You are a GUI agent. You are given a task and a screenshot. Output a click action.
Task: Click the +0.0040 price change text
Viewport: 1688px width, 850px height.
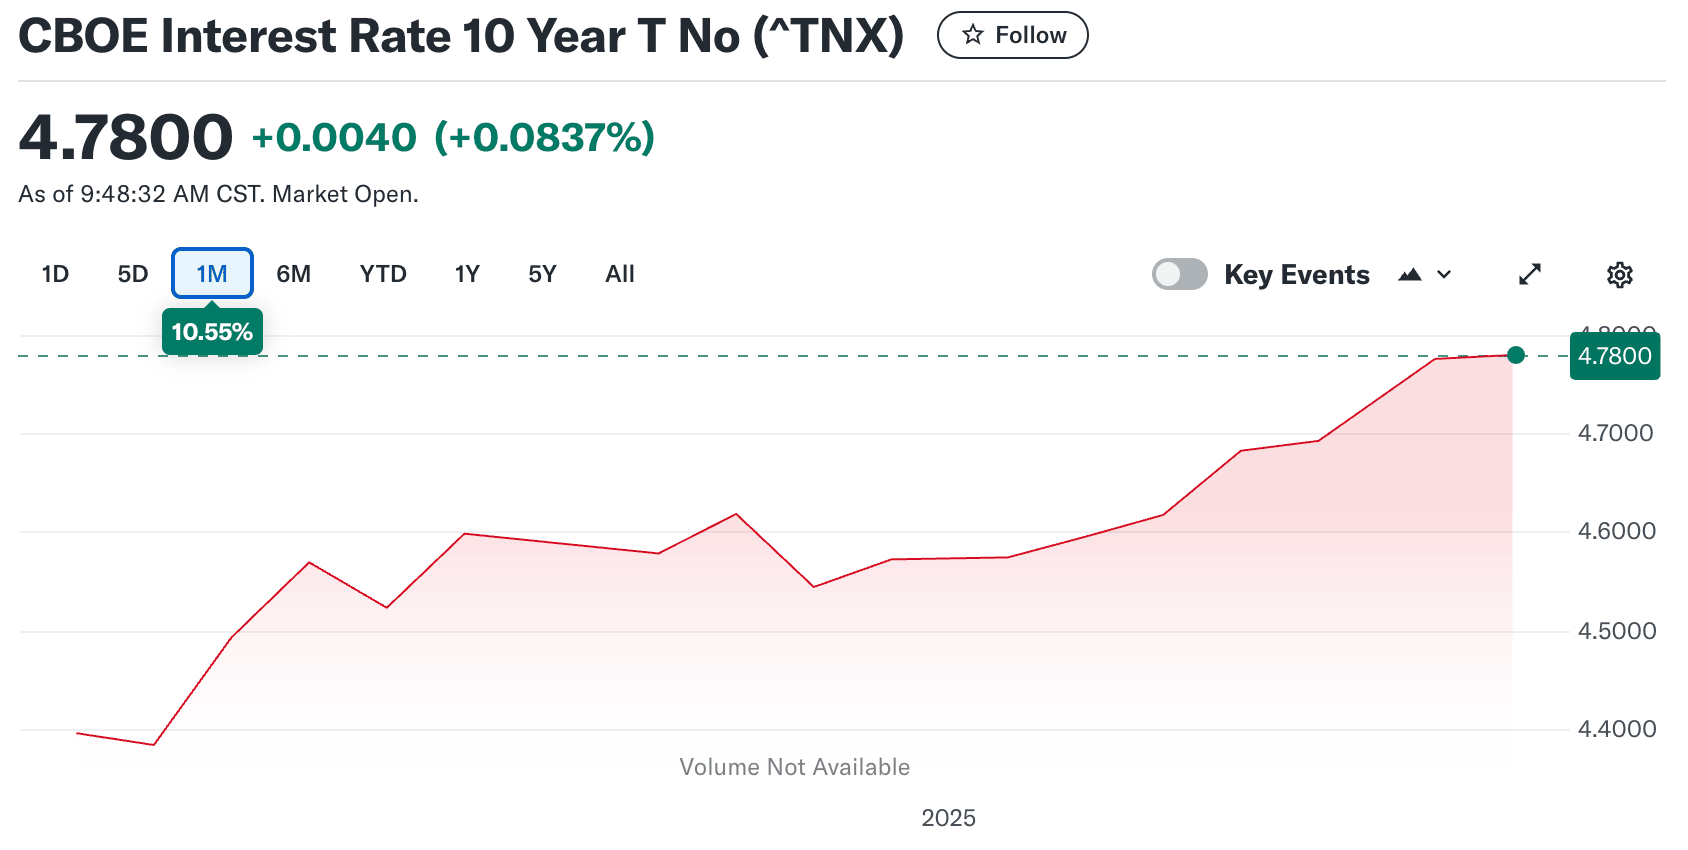click(334, 138)
